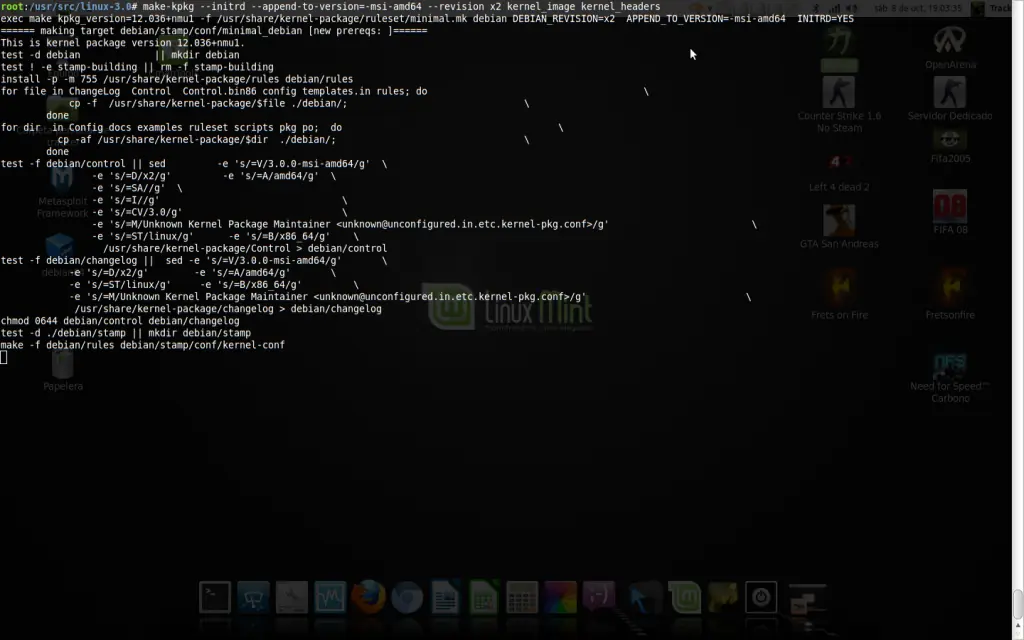
Task: Open the rainbow color app in the dock
Action: 560,597
